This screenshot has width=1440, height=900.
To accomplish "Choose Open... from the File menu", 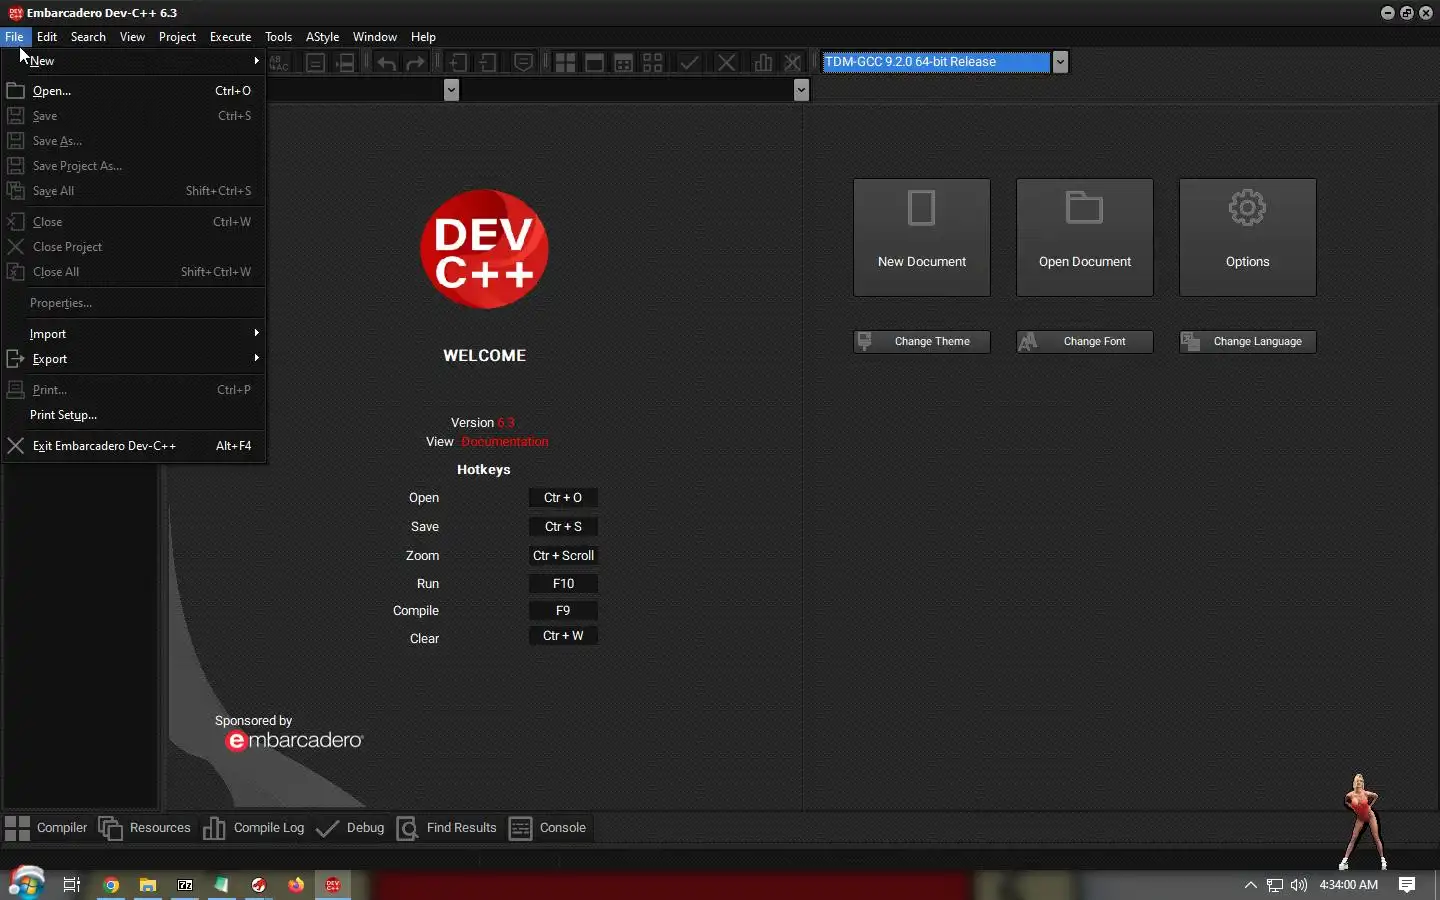I will [x=133, y=91].
